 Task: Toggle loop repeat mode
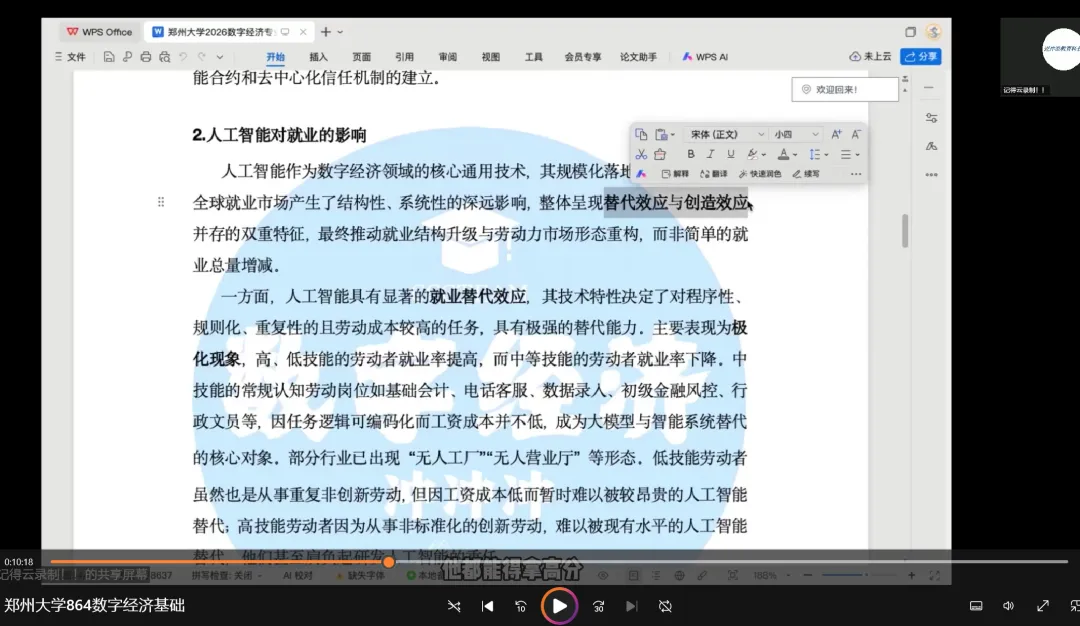665,606
